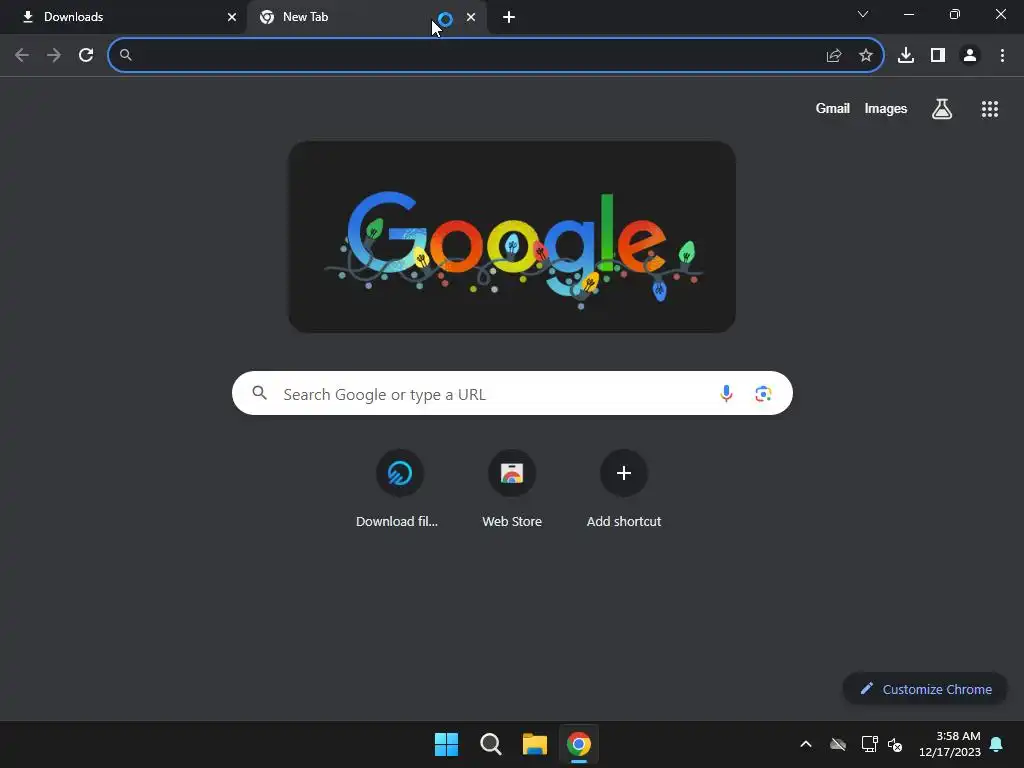Open network status tray icon
Screen dimensions: 1024x768
pos(869,744)
